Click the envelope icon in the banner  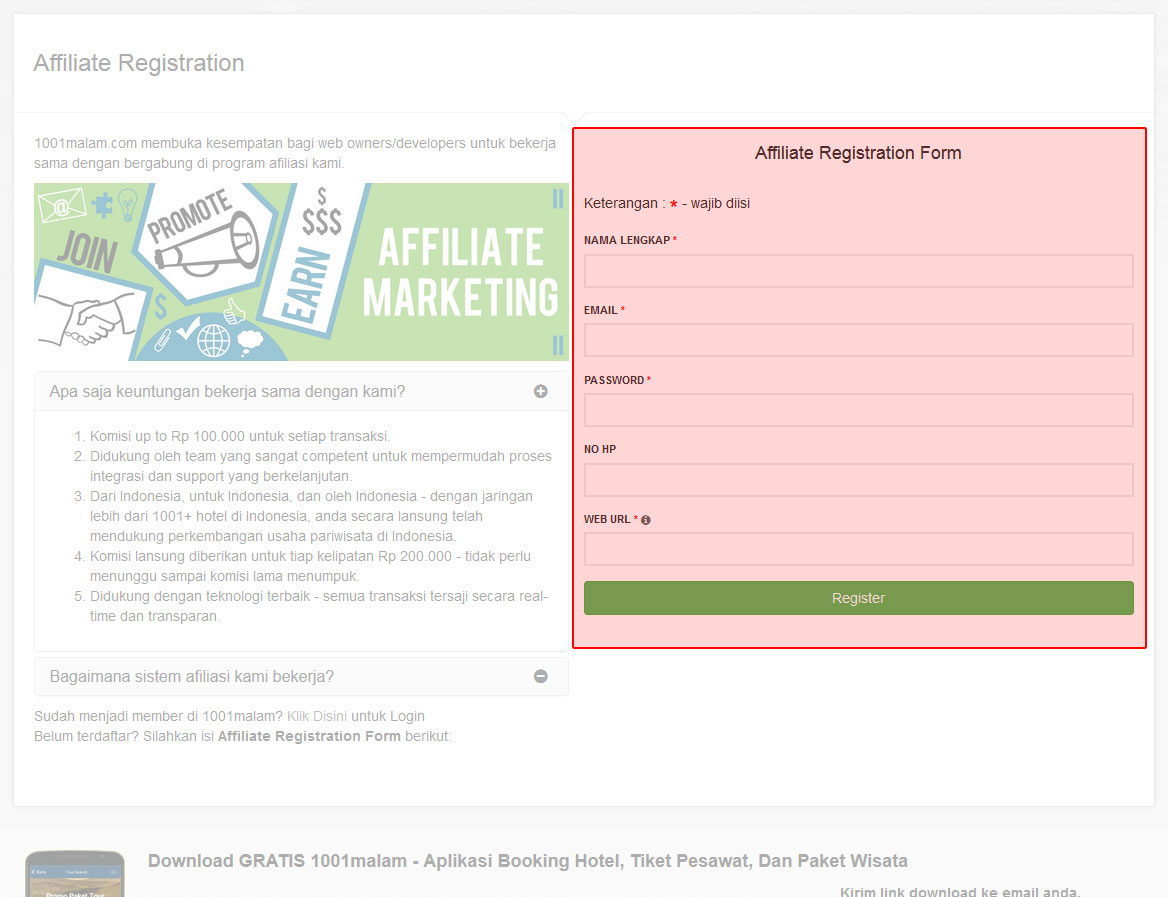click(61, 207)
